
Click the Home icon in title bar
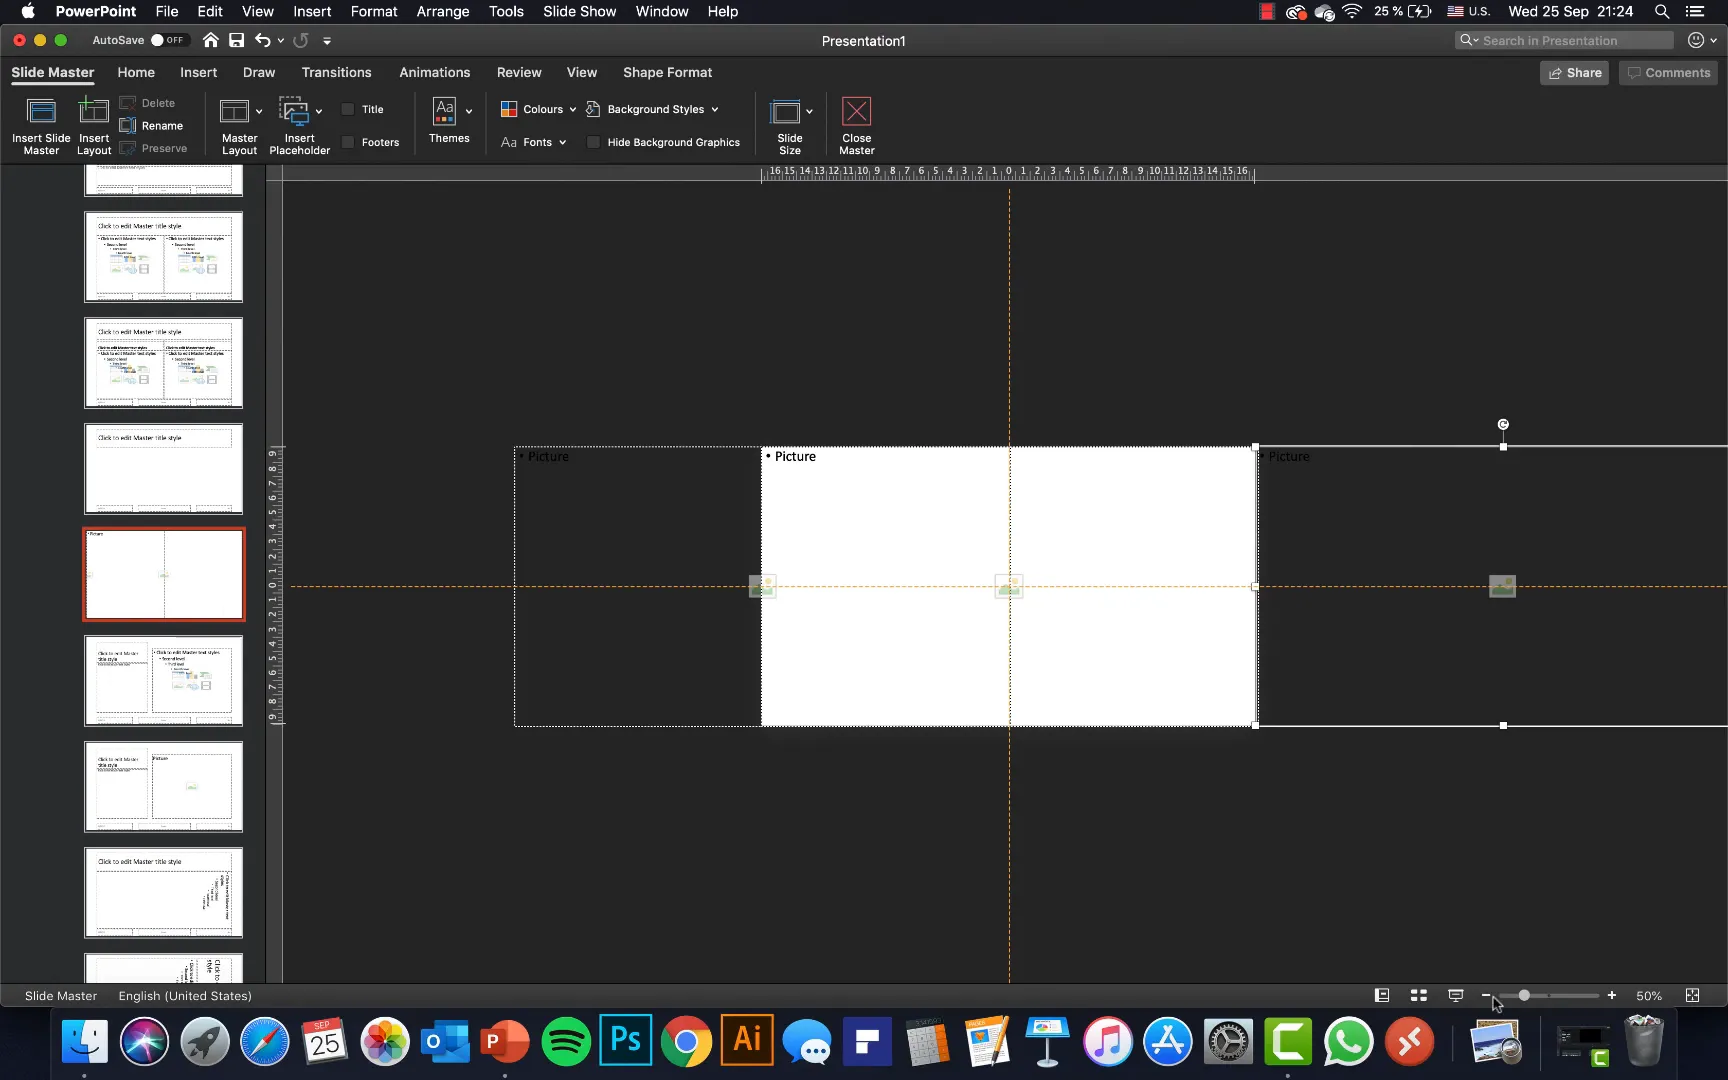(210, 40)
